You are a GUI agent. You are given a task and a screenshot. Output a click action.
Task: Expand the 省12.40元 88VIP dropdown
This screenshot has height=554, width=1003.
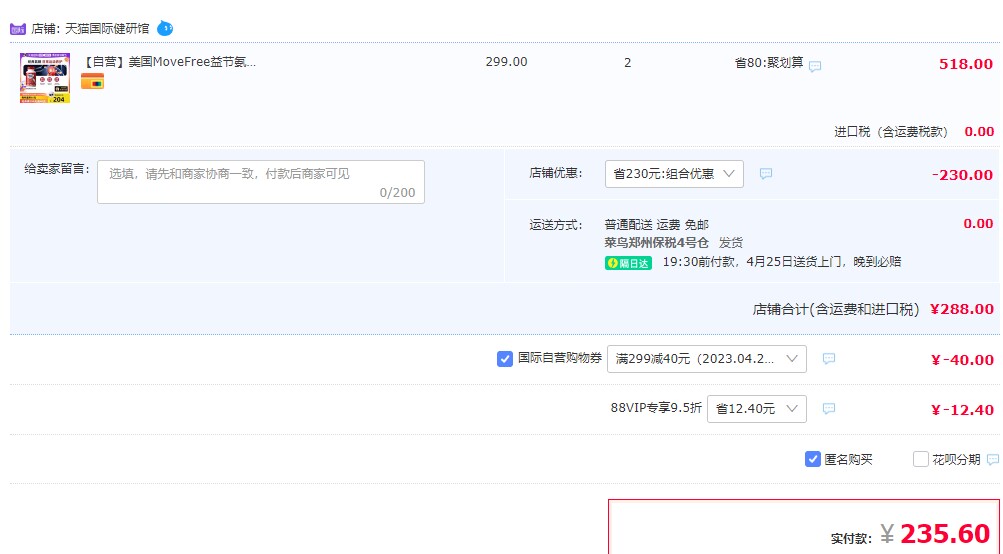(757, 409)
